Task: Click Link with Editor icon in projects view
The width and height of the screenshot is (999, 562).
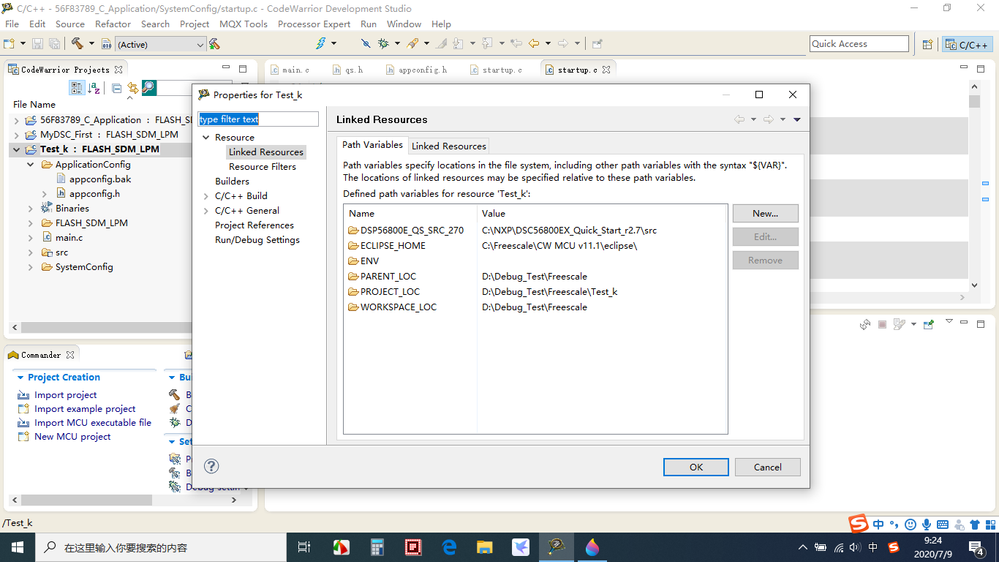Action: coord(133,88)
